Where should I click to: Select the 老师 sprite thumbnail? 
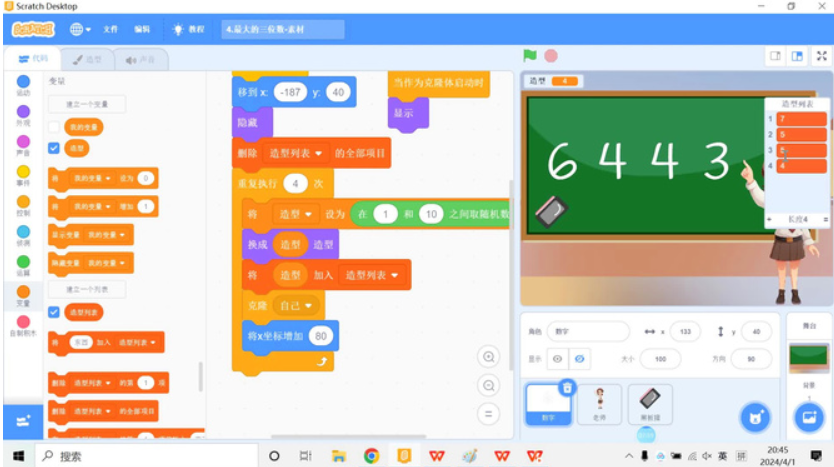(x=599, y=404)
